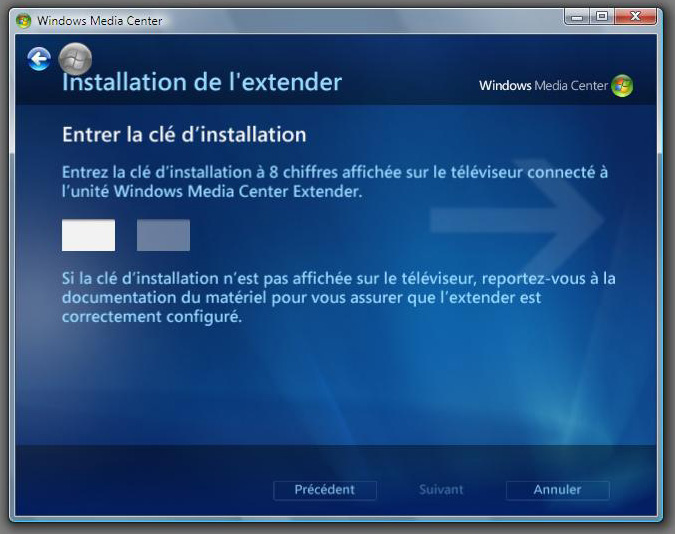Image resolution: width=675 pixels, height=534 pixels.
Task: Click the heading "Entrer la clé d'installation"
Action: [184, 134]
